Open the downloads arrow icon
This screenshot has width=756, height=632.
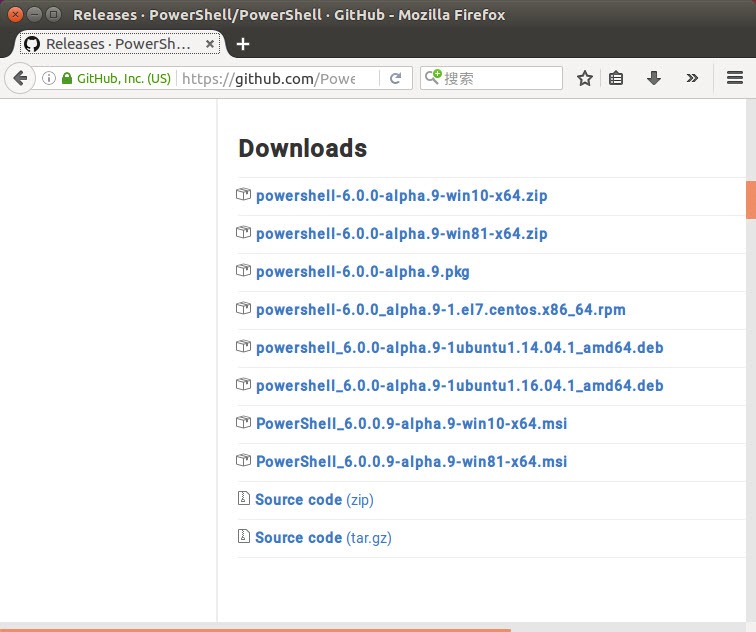pos(654,78)
